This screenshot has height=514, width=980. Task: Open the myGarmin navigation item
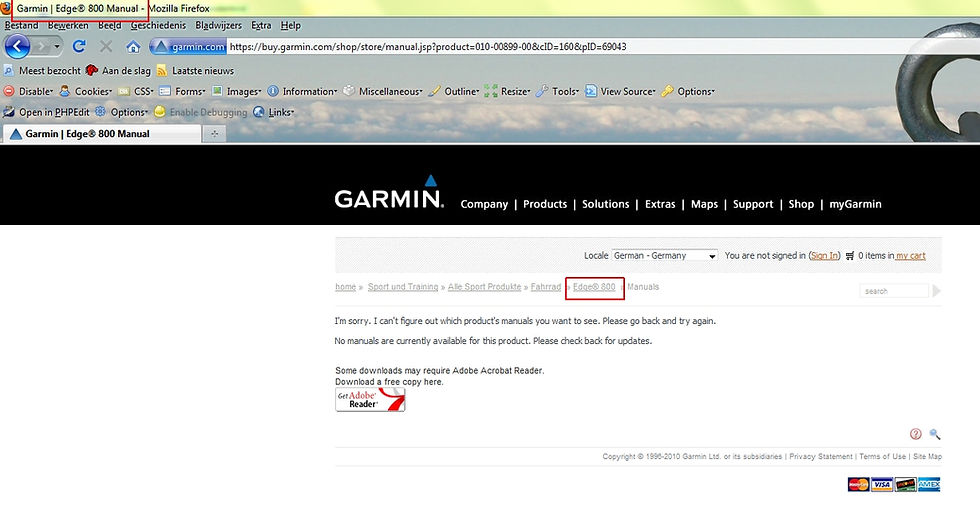coord(856,204)
